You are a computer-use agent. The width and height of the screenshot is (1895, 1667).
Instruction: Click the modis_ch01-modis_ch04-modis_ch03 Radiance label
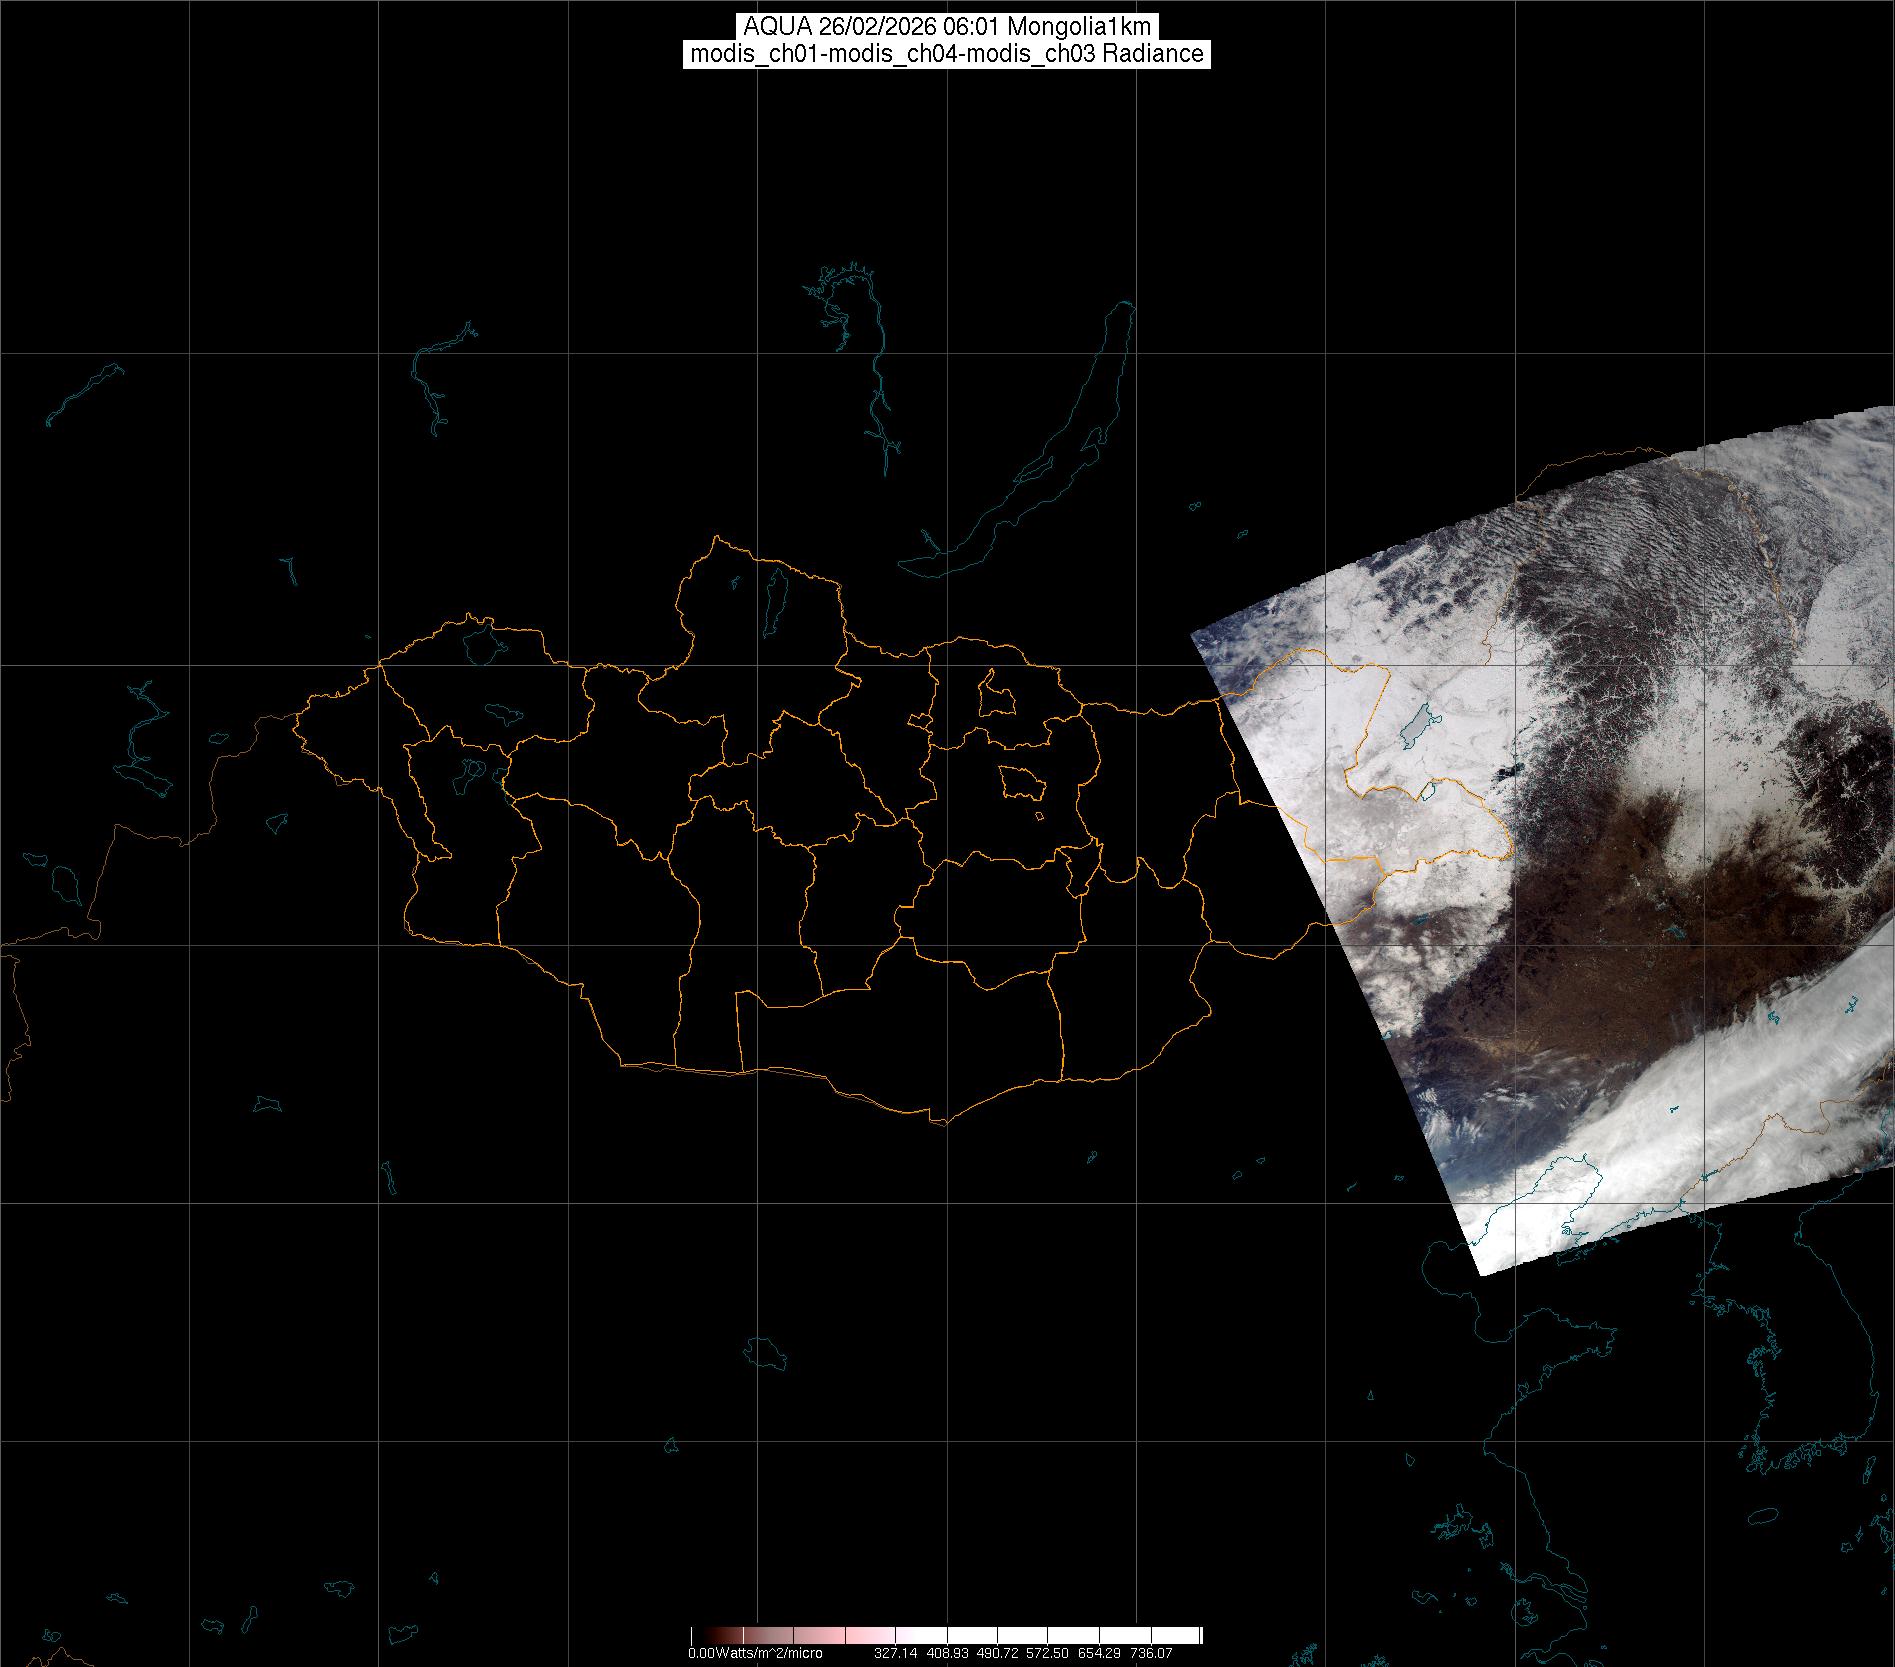[x=947, y=54]
